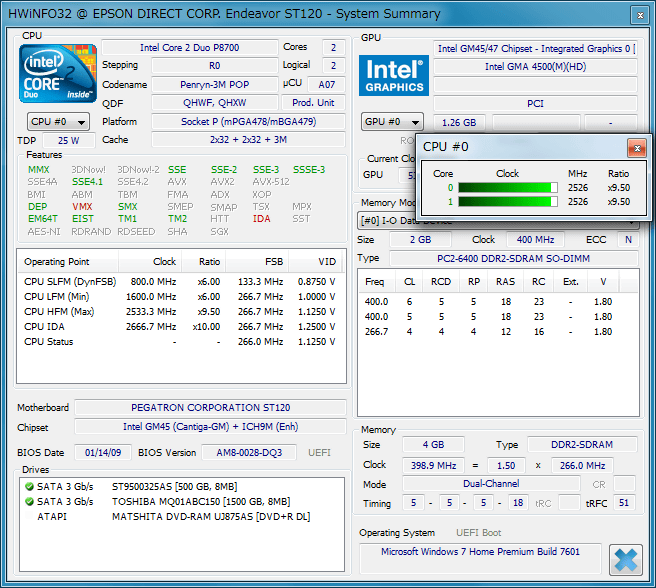Screen dimensions: 656x588
Task: Select the CPU LFM (Min) row
Action: (180, 297)
